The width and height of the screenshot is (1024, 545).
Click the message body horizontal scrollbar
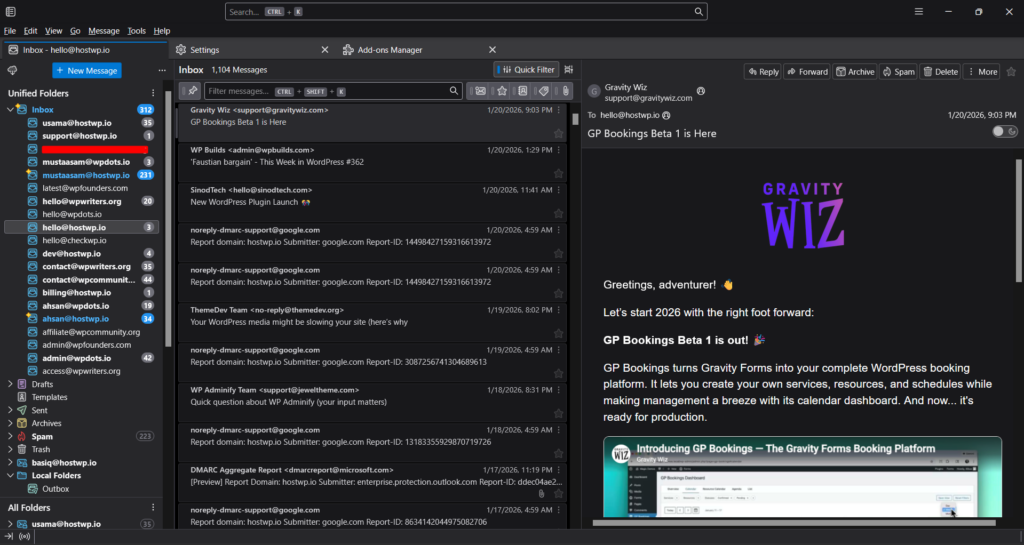[794, 523]
